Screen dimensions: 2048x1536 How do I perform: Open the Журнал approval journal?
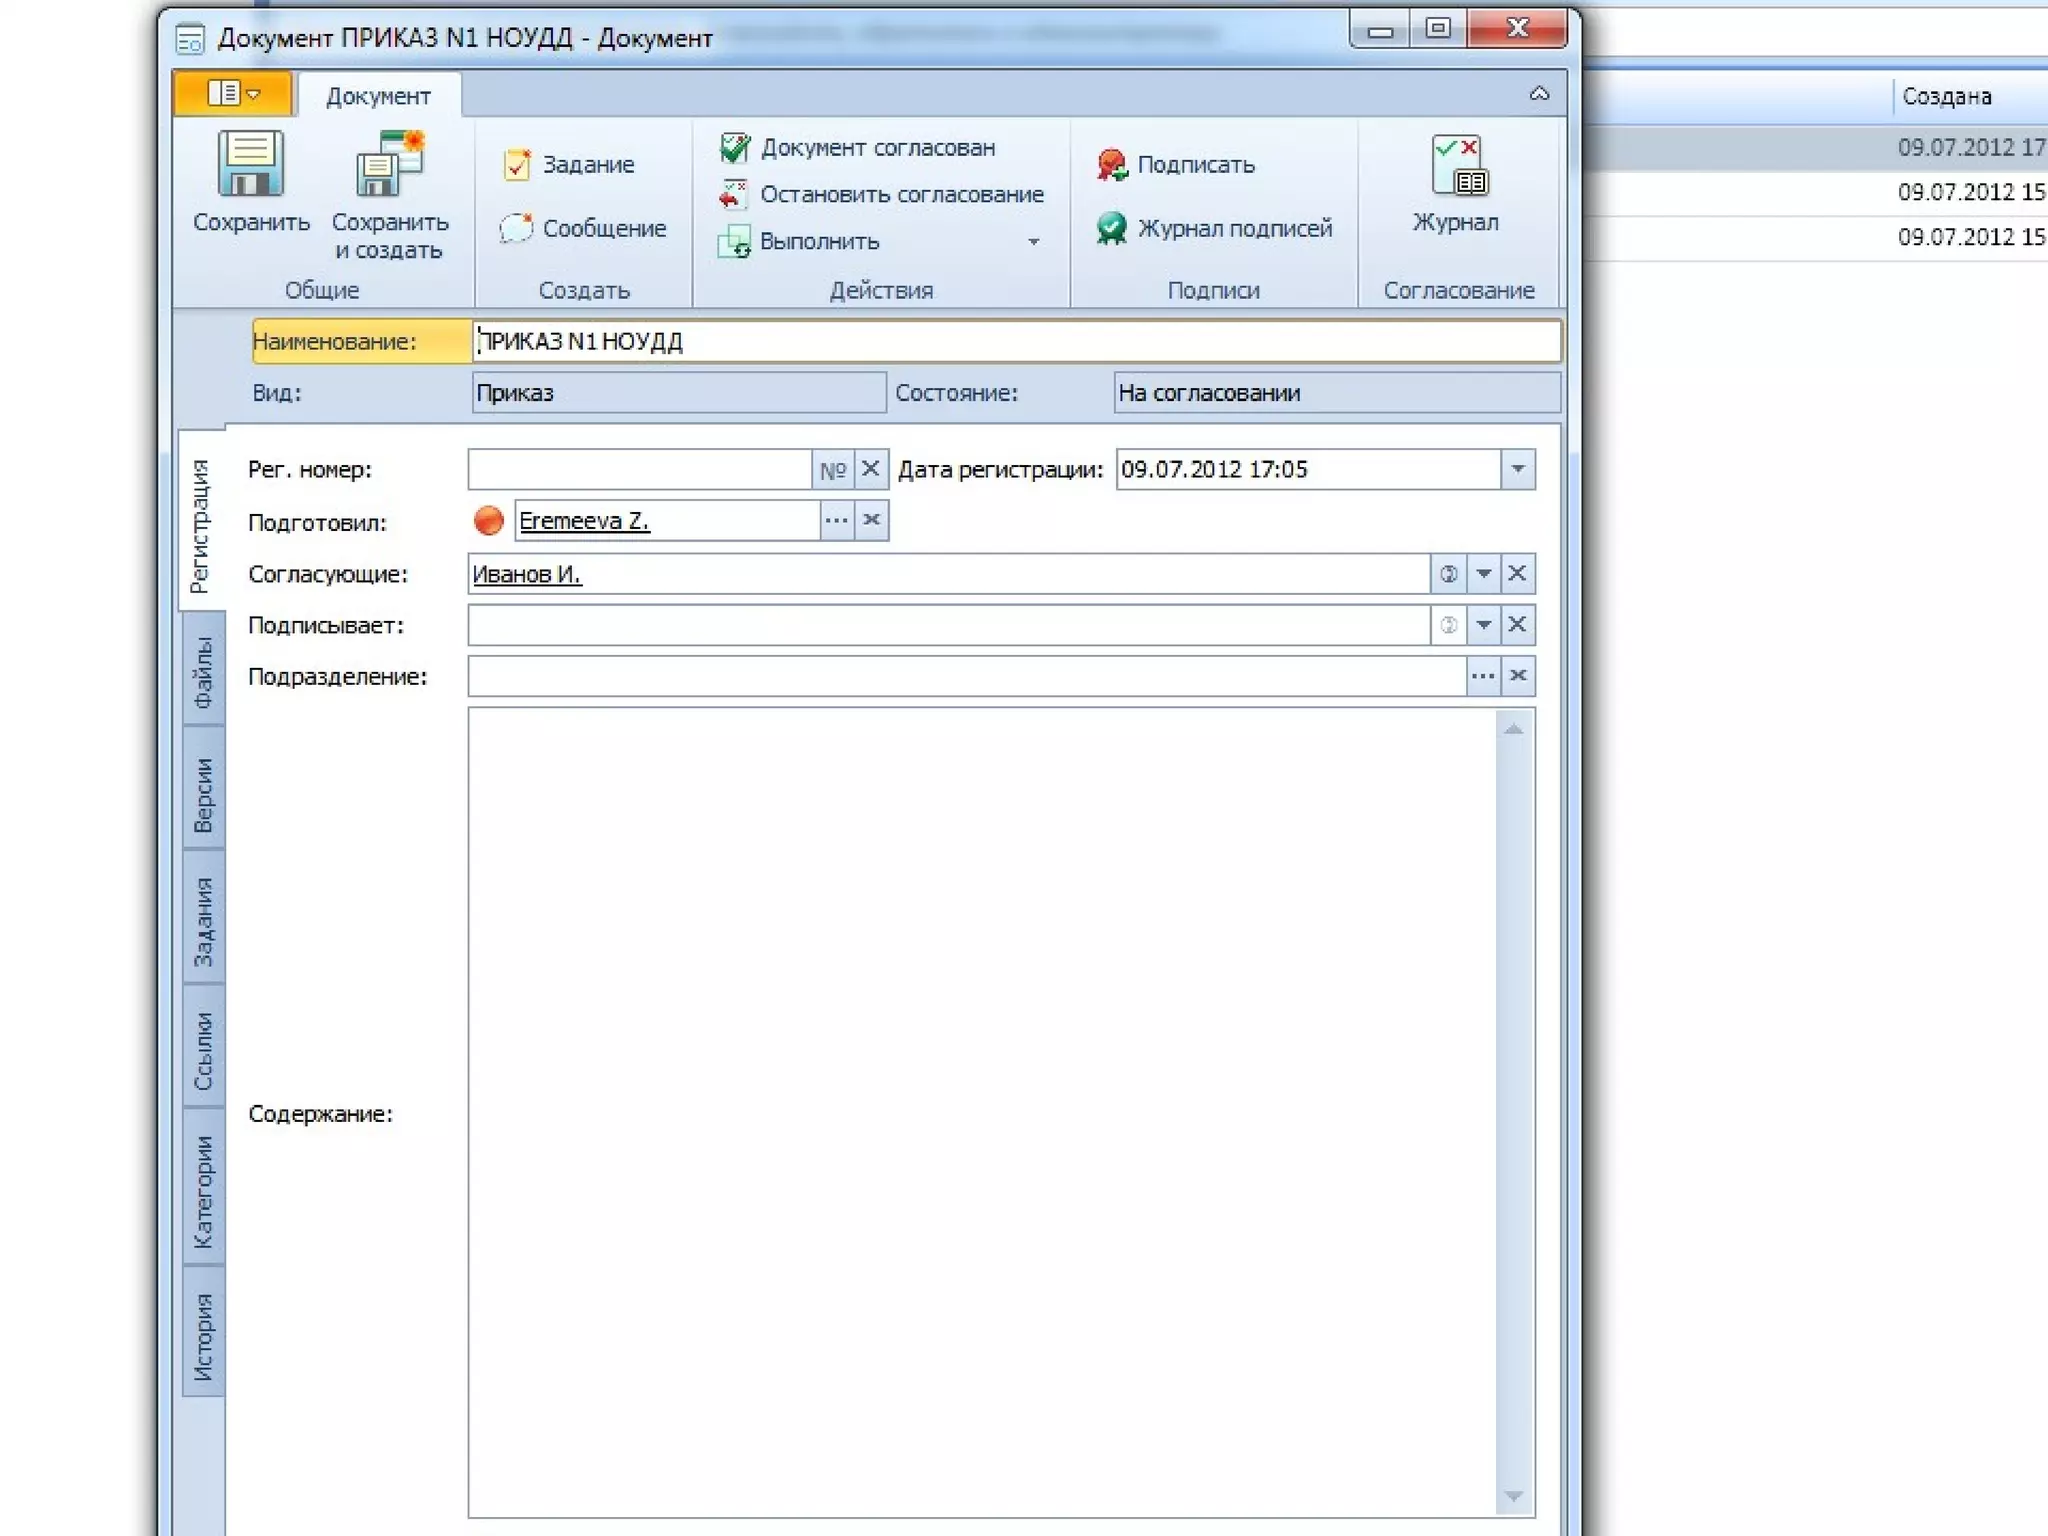click(1457, 170)
